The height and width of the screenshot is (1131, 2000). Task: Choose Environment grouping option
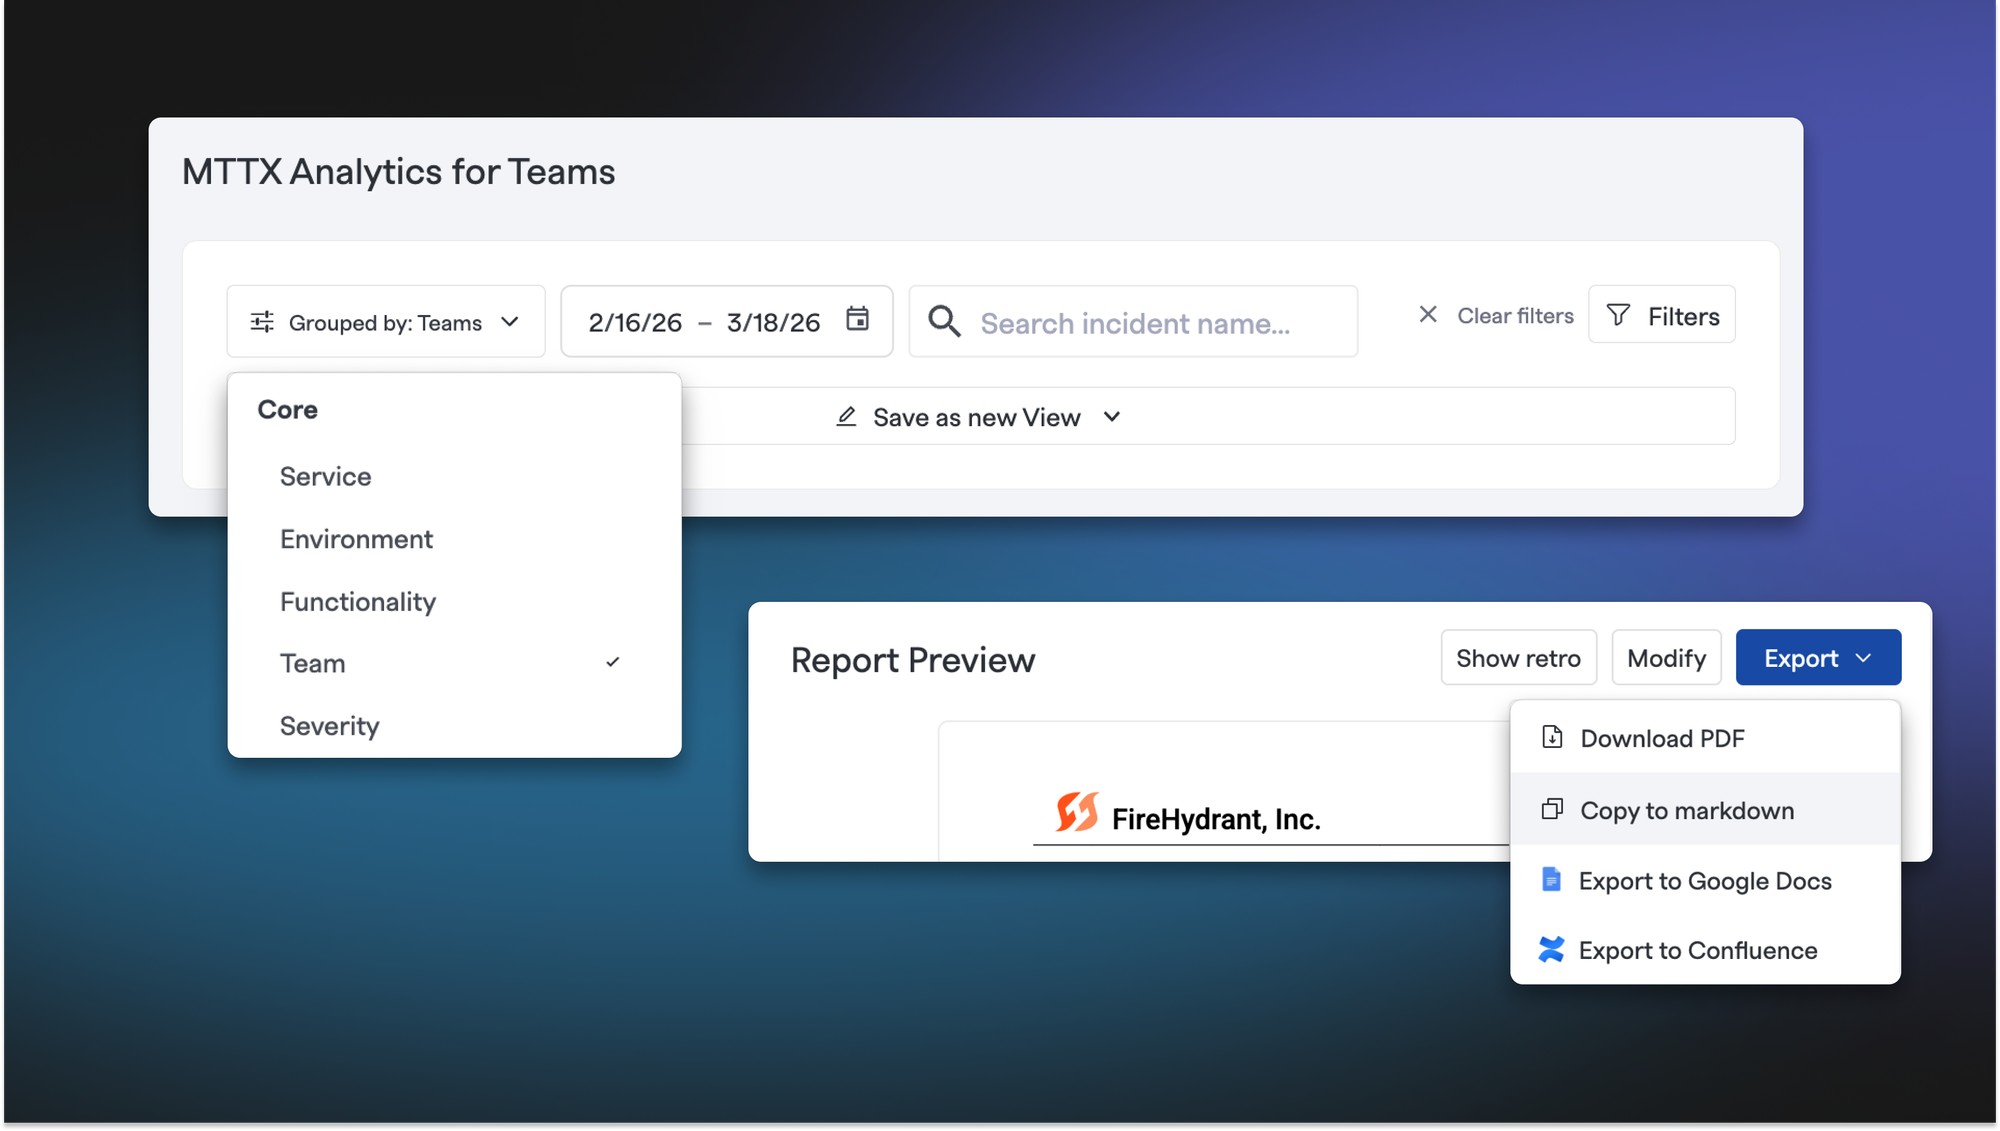coord(356,540)
